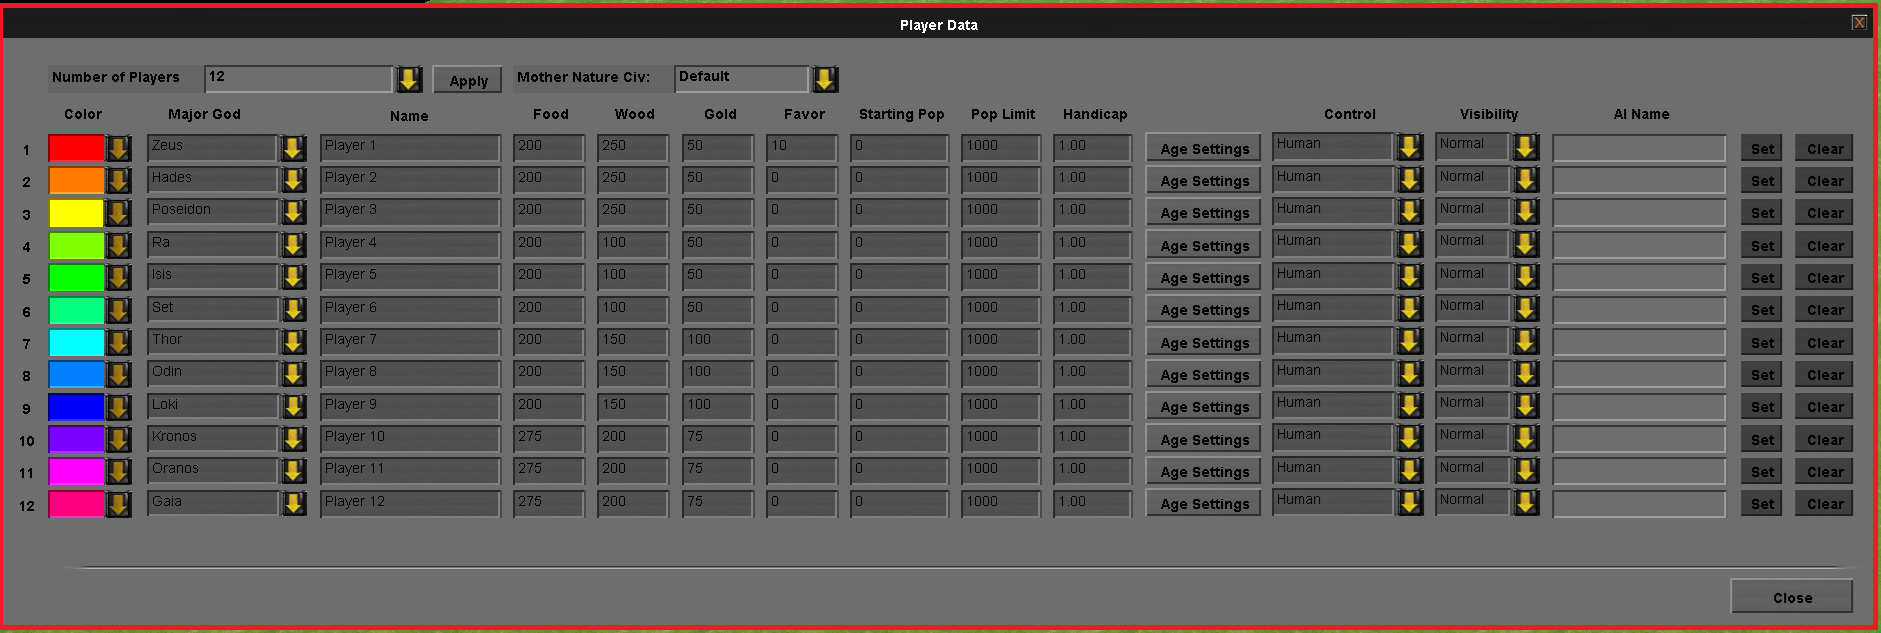
Task: Click the Clear button for Player 2
Action: (x=1824, y=181)
